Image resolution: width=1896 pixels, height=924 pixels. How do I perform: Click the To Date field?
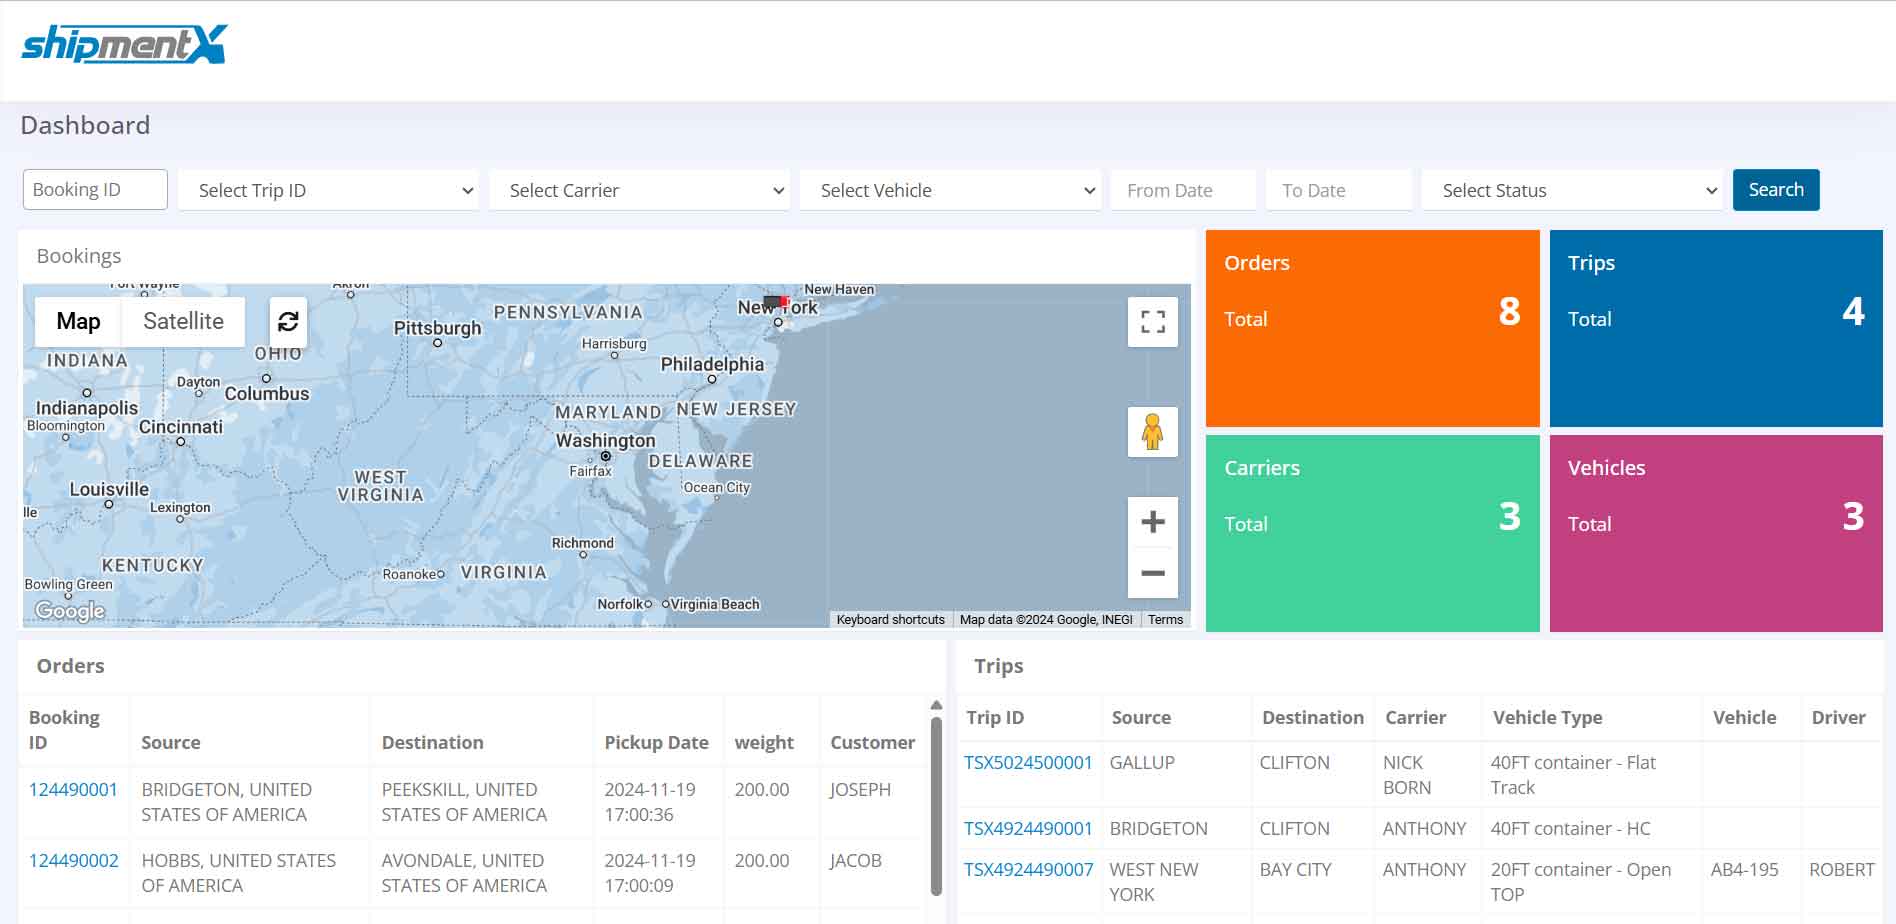point(1339,190)
